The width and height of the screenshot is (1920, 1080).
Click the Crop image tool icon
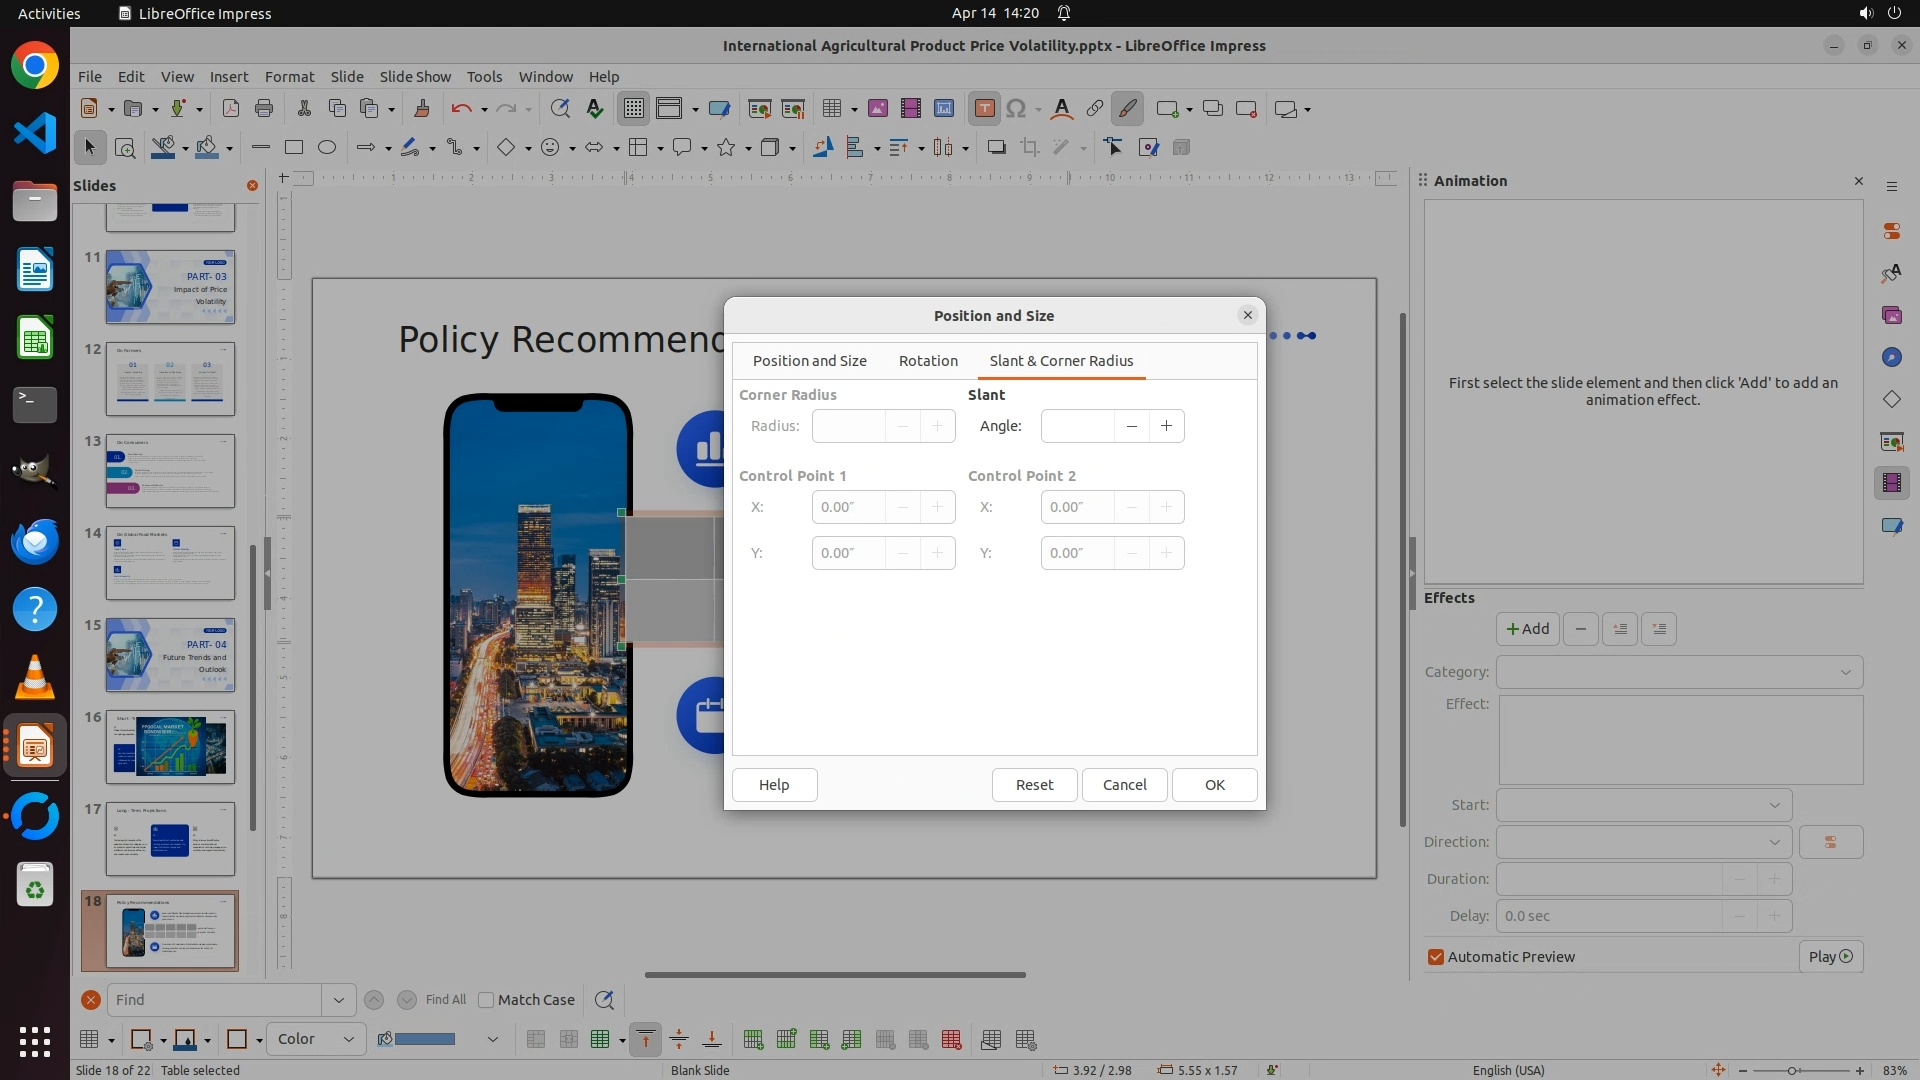[x=1029, y=148]
